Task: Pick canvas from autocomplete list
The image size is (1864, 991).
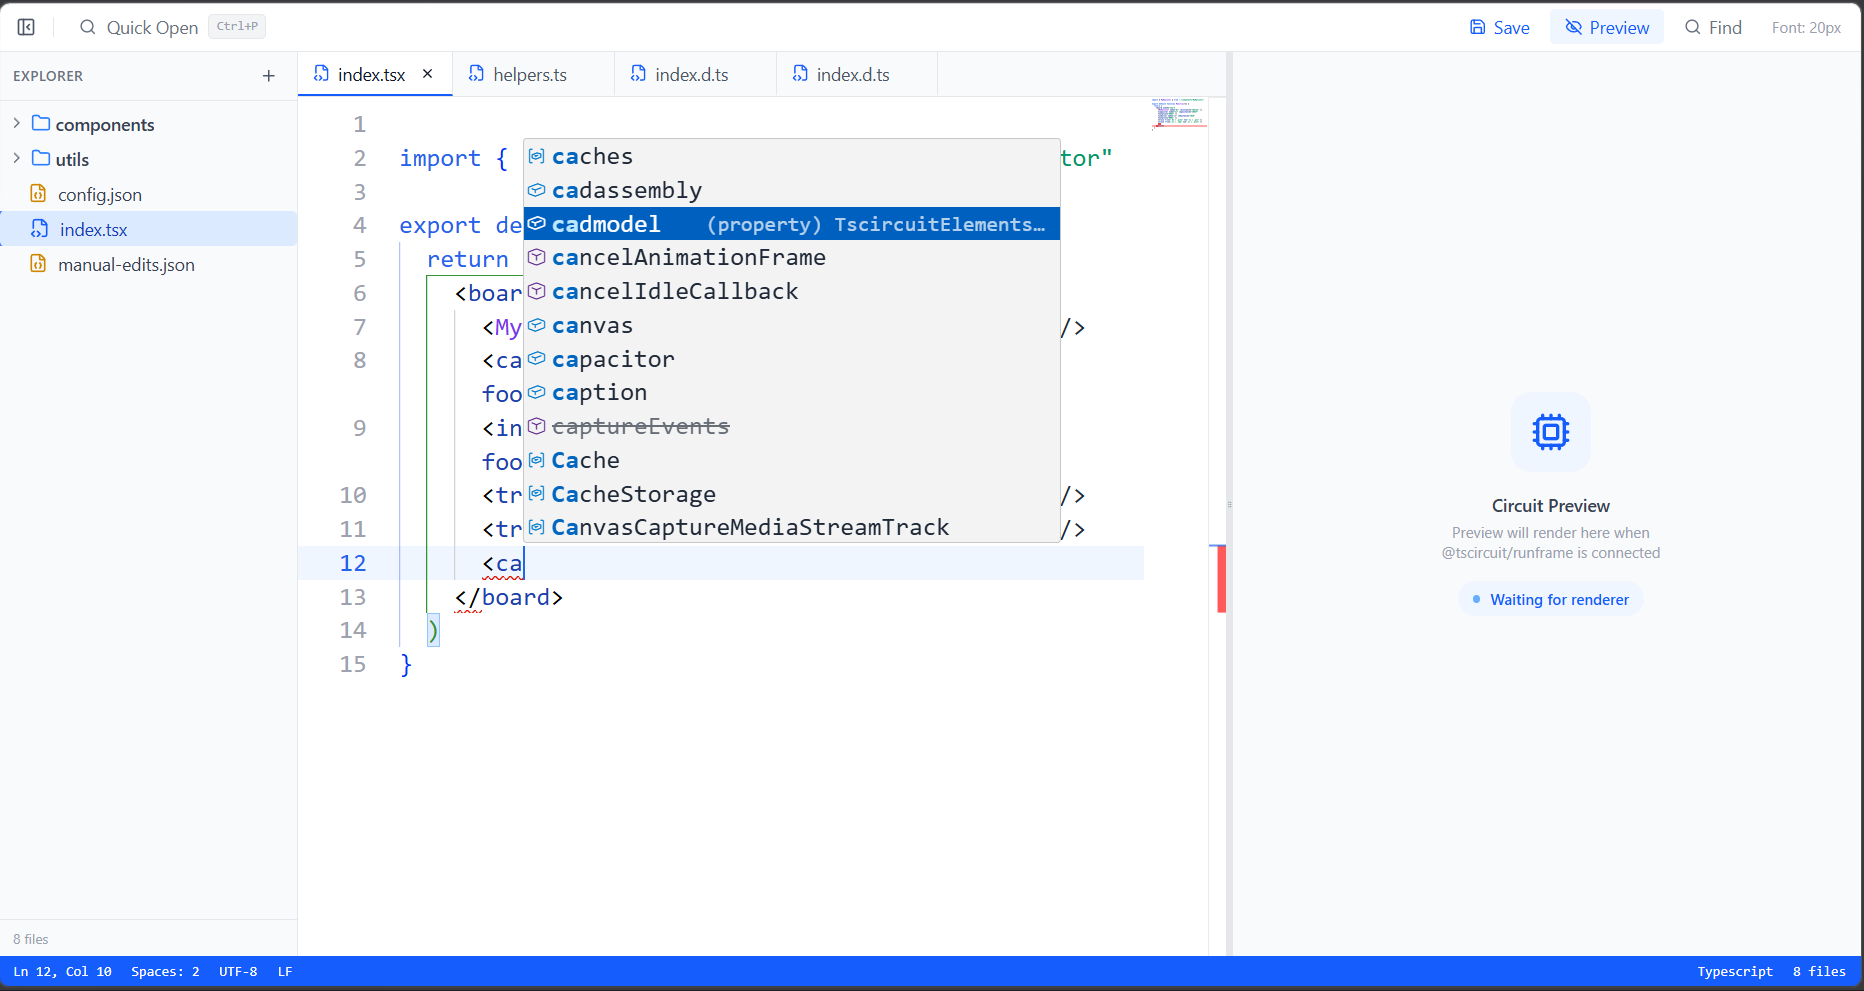Action: coord(792,325)
